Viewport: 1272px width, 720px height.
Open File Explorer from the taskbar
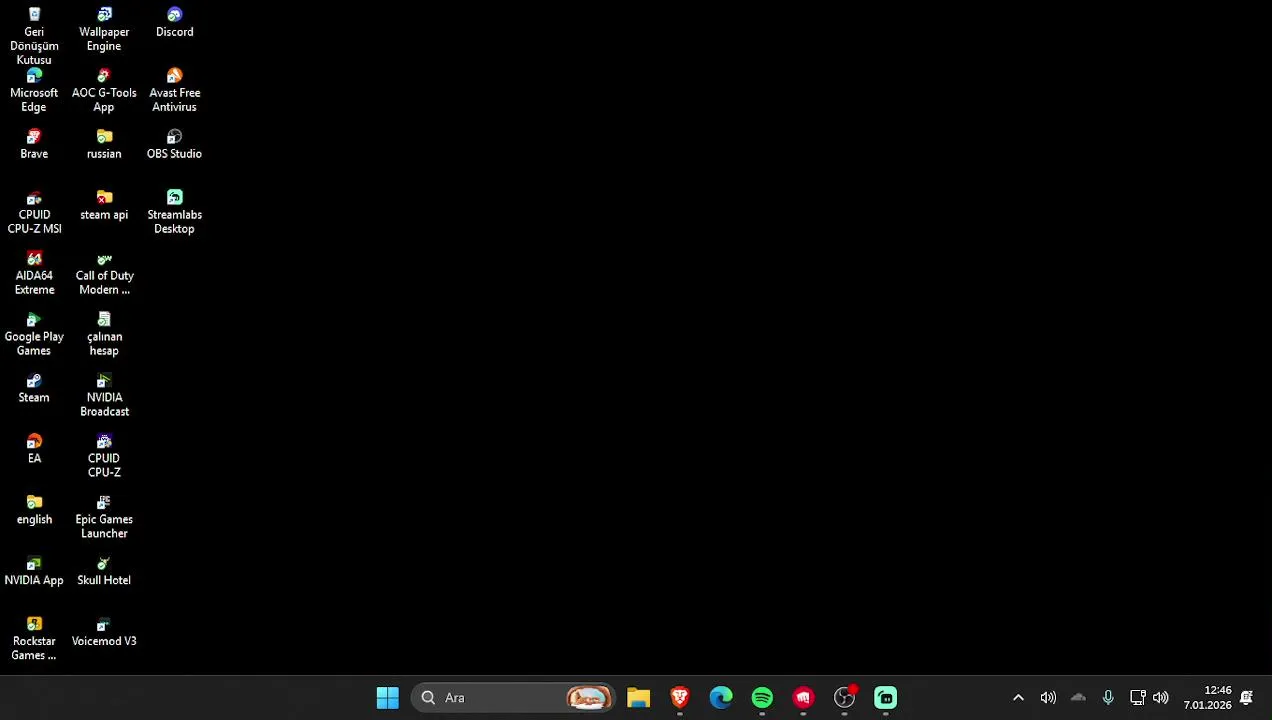click(638, 698)
